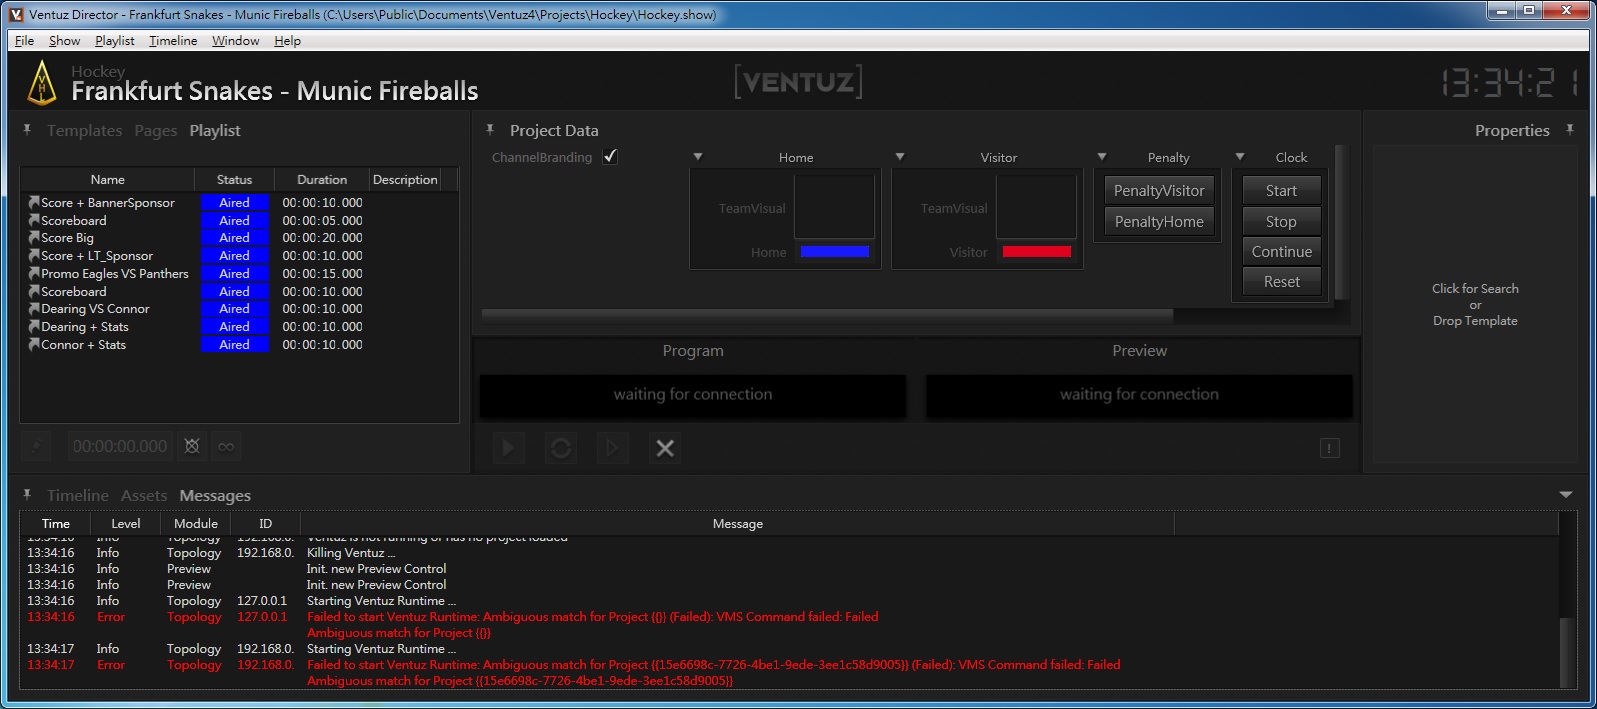Click the exclamation alert icon below Preview
Screen dimensions: 1597x709
[x=1329, y=448]
